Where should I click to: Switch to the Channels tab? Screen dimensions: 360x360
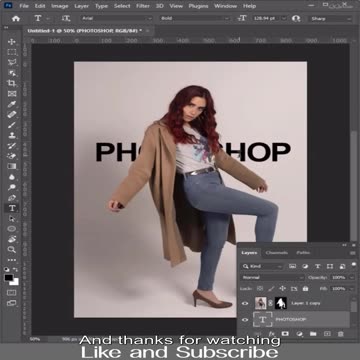(x=277, y=253)
